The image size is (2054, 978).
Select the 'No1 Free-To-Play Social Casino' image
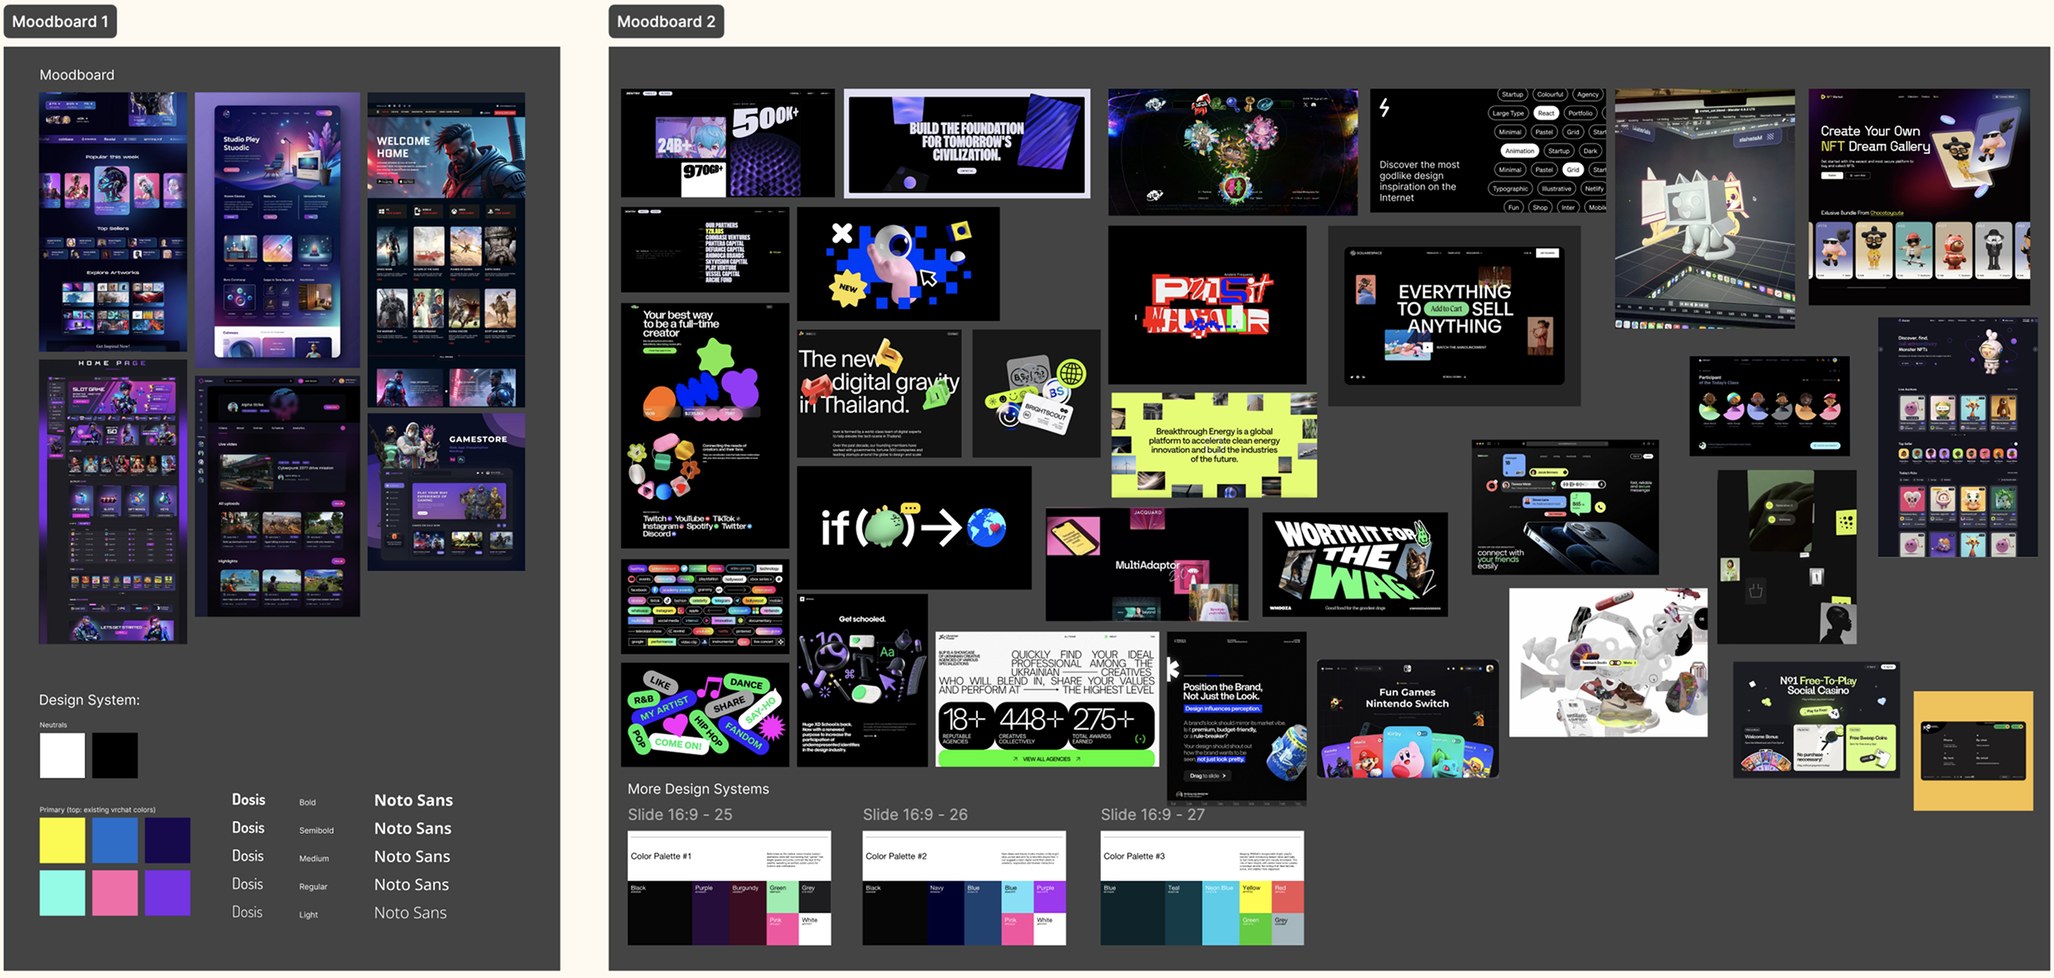click(1816, 719)
